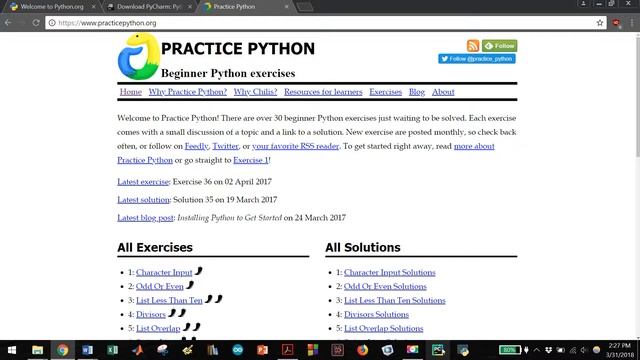Open the more about Practice Python link
Image resolution: width=640 pixels, height=360 pixels.
coord(474,146)
